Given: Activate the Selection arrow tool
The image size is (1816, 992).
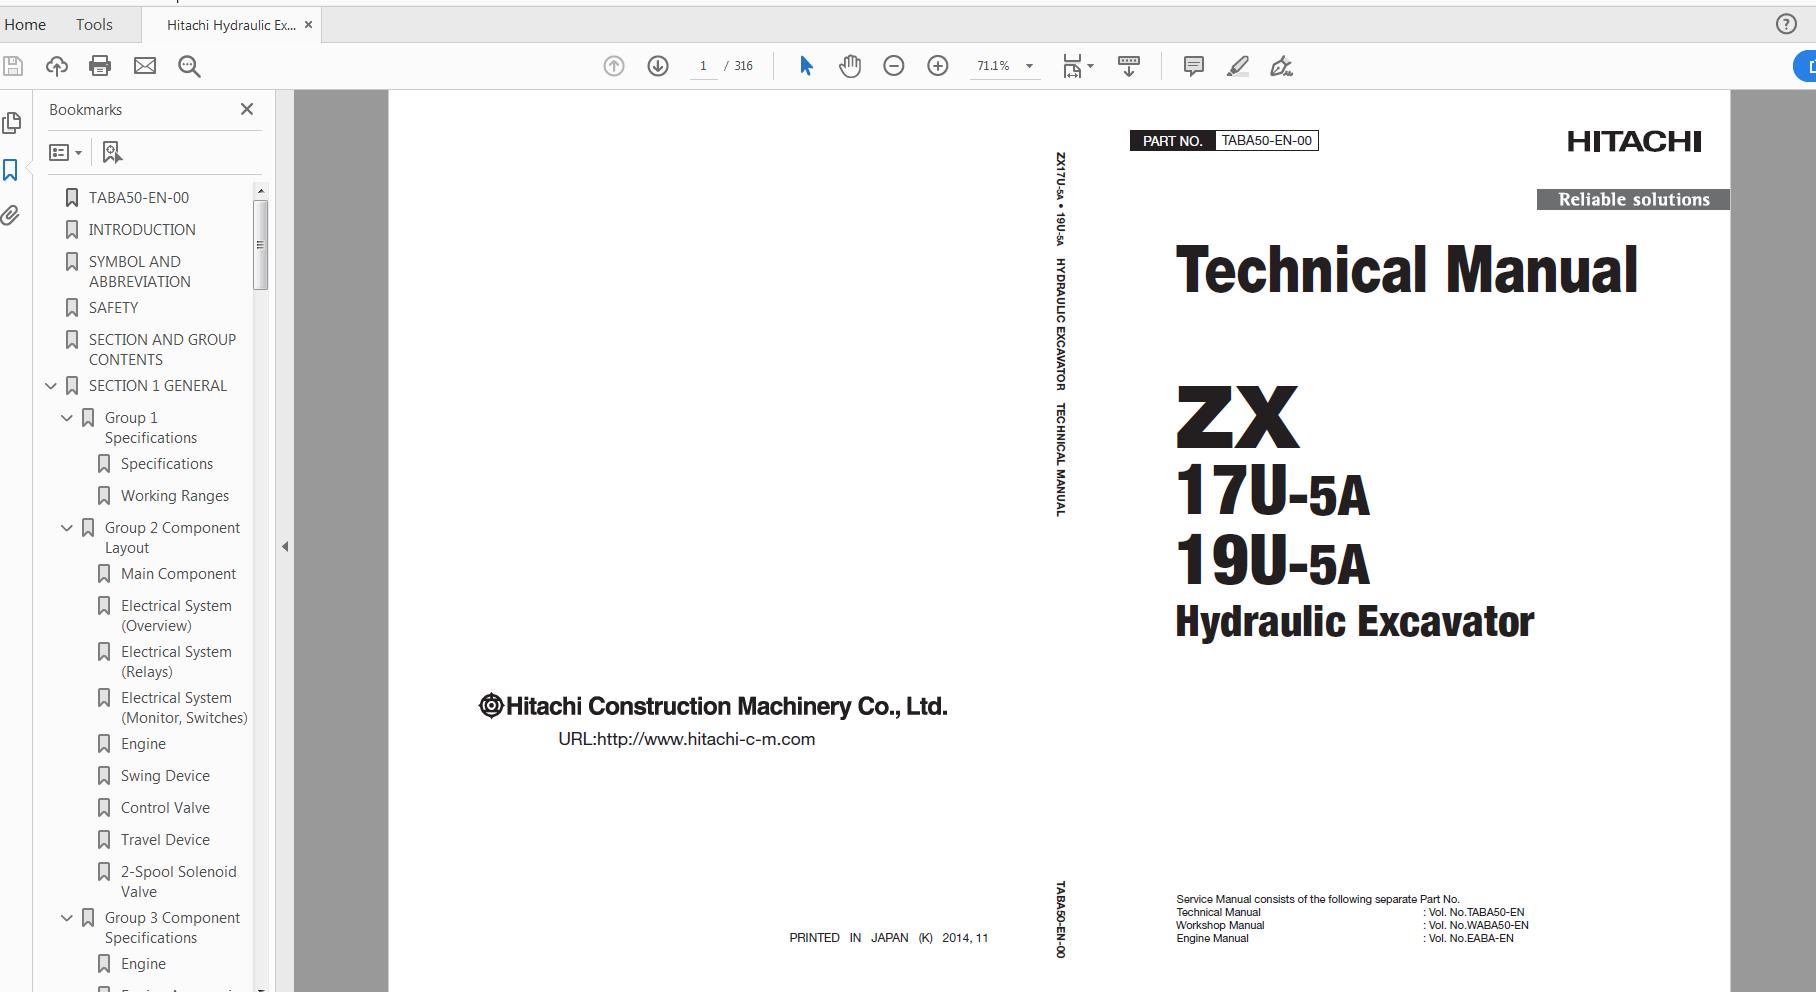Looking at the screenshot, I should (x=806, y=66).
